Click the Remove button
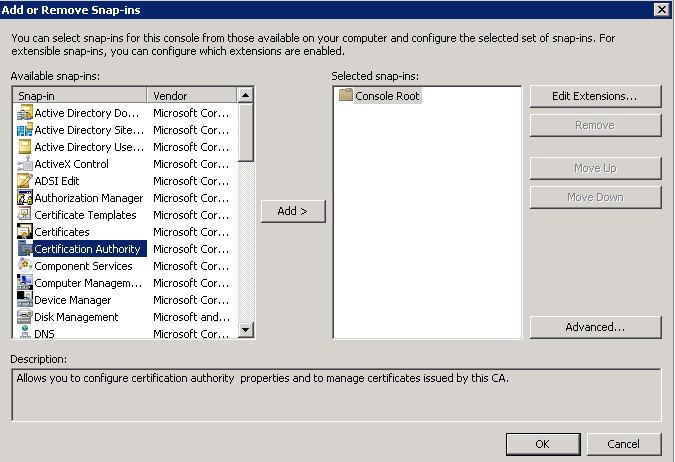 [x=595, y=125]
